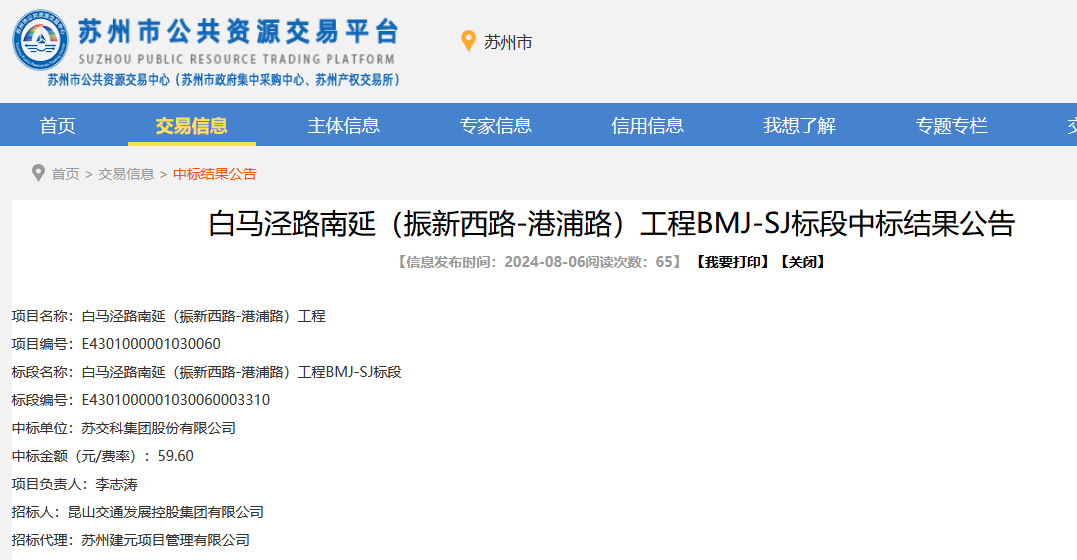This screenshot has height=560, width=1077.
Task: Click 首页 in the breadcrumb trail
Action: coord(65,174)
